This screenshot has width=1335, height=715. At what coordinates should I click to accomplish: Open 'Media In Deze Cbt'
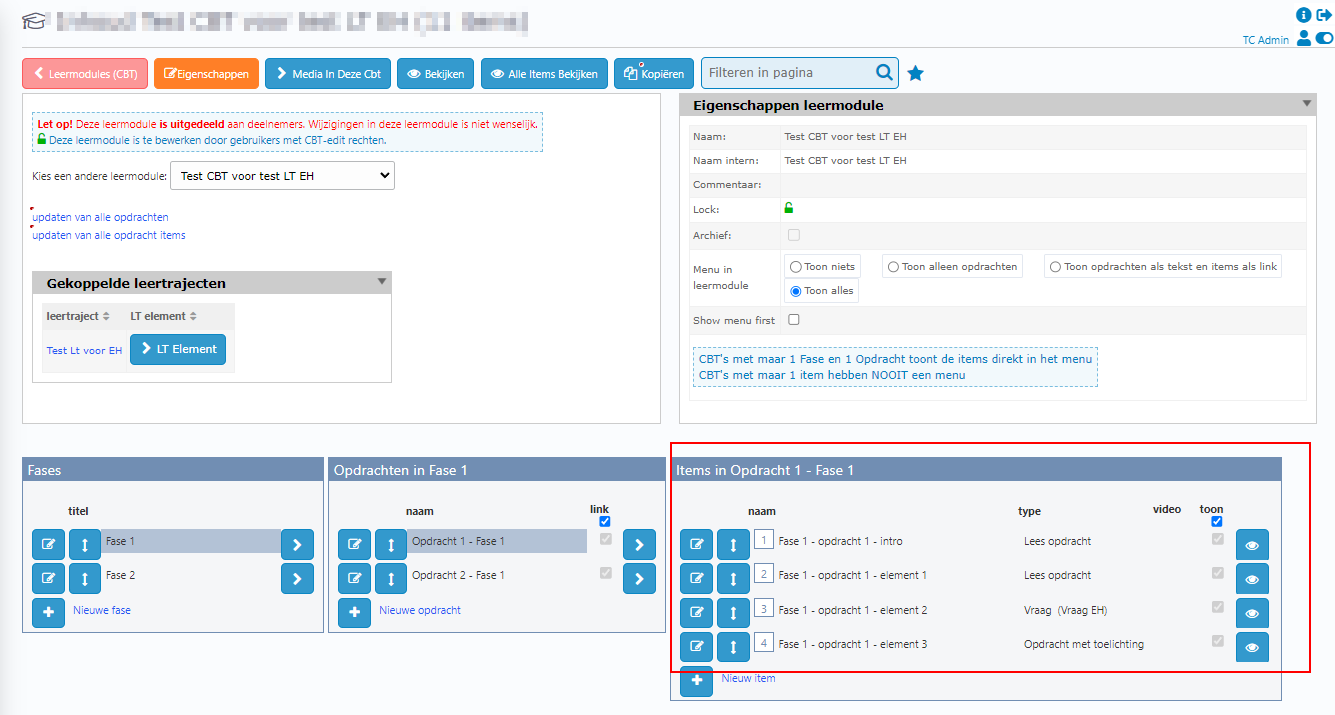(x=328, y=74)
